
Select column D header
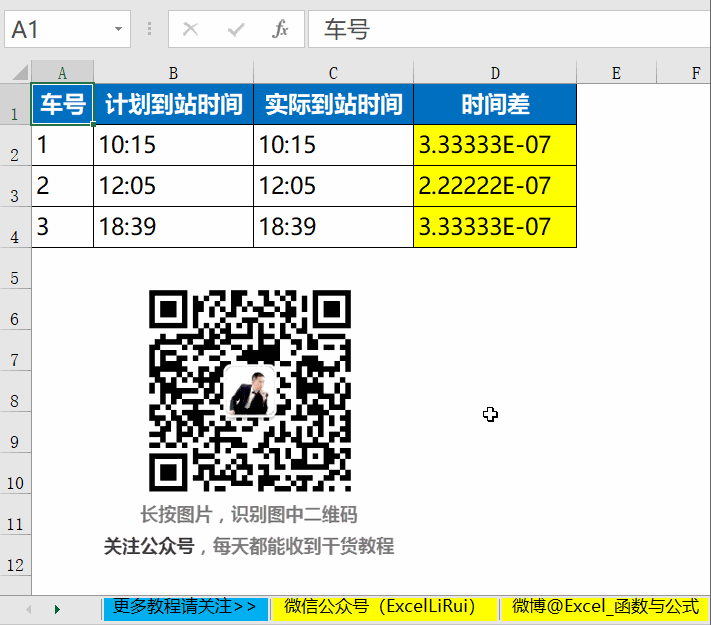(495, 73)
